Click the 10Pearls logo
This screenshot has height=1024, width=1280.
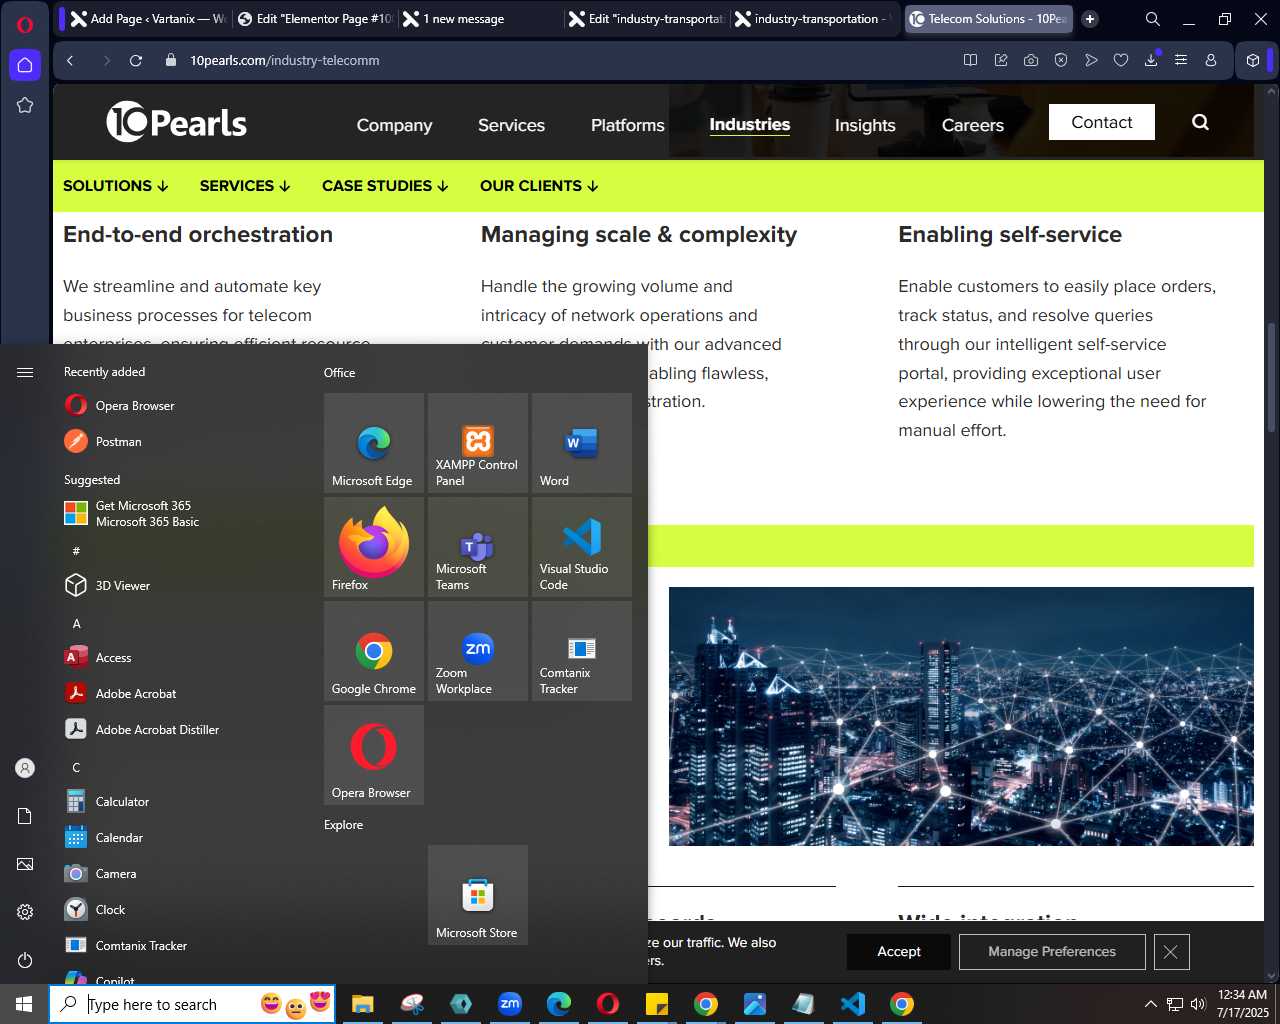(x=176, y=122)
